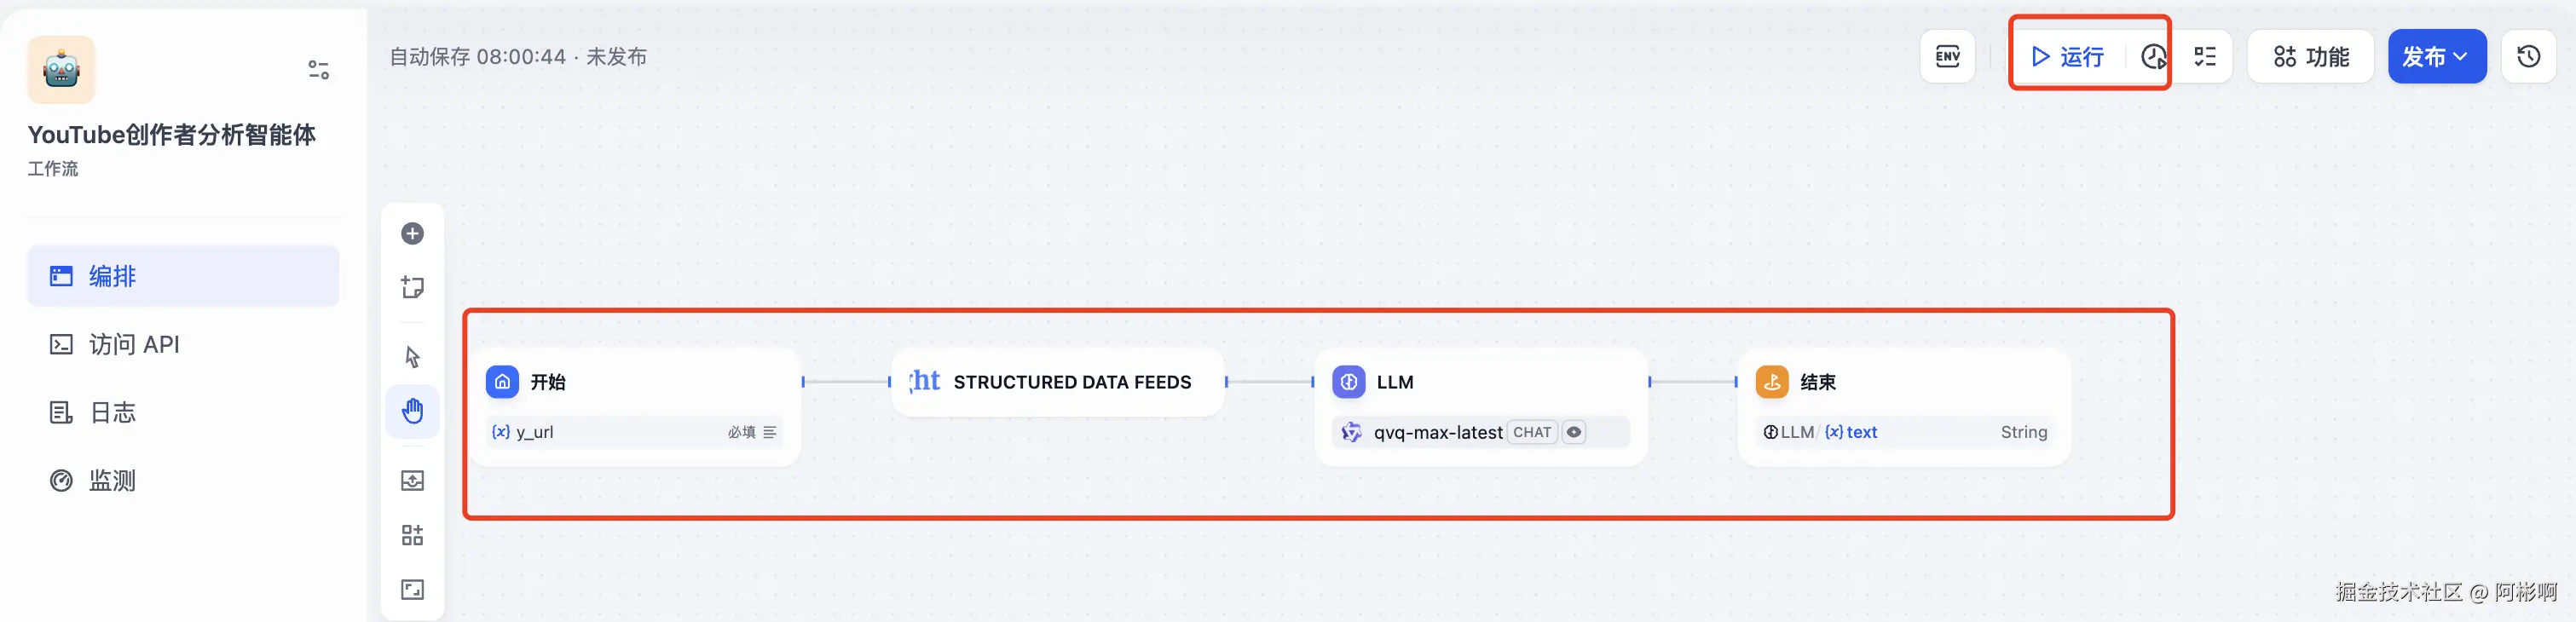Screen dimensions: 2576x622
Task: Click the export image icon
Action: (x=412, y=481)
